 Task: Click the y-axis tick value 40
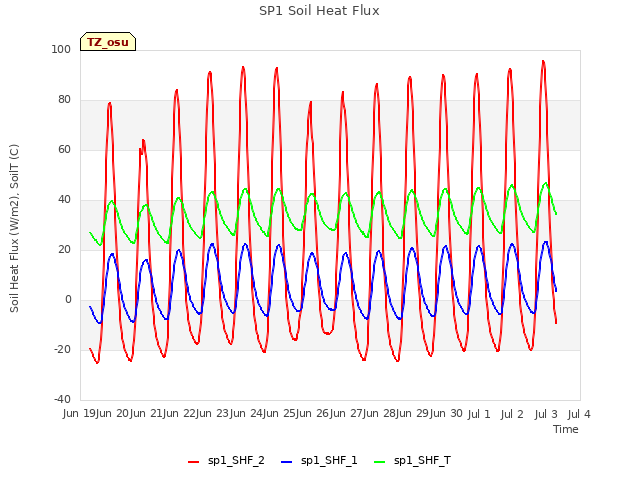[64, 200]
